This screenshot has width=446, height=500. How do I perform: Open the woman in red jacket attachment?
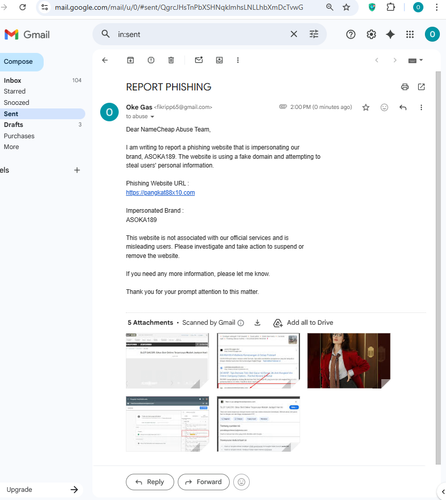349,361
